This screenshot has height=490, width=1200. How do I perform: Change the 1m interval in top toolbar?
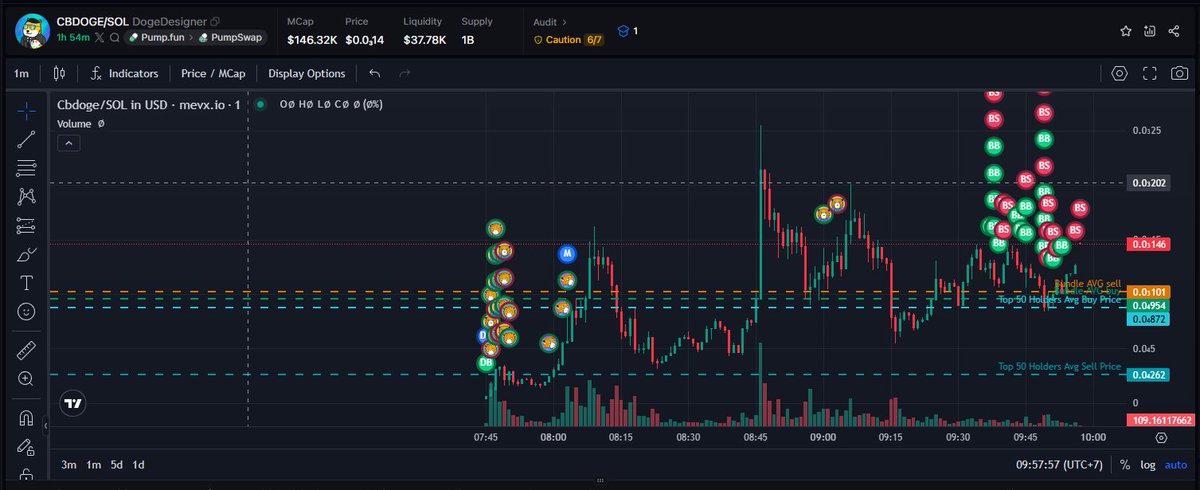pyautogui.click(x=21, y=73)
